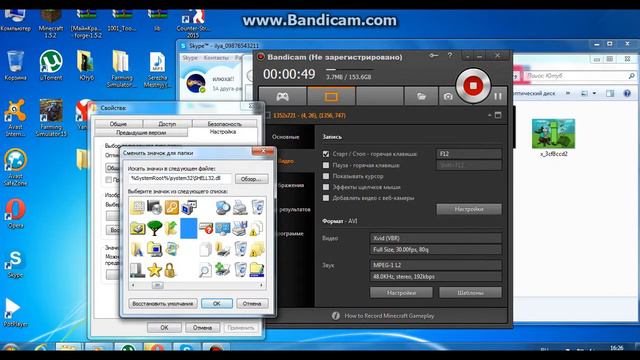Image resolution: width=640 pixels, height=360 pixels.
Task: Click Отмена in the Свойства window
Action: point(202,327)
